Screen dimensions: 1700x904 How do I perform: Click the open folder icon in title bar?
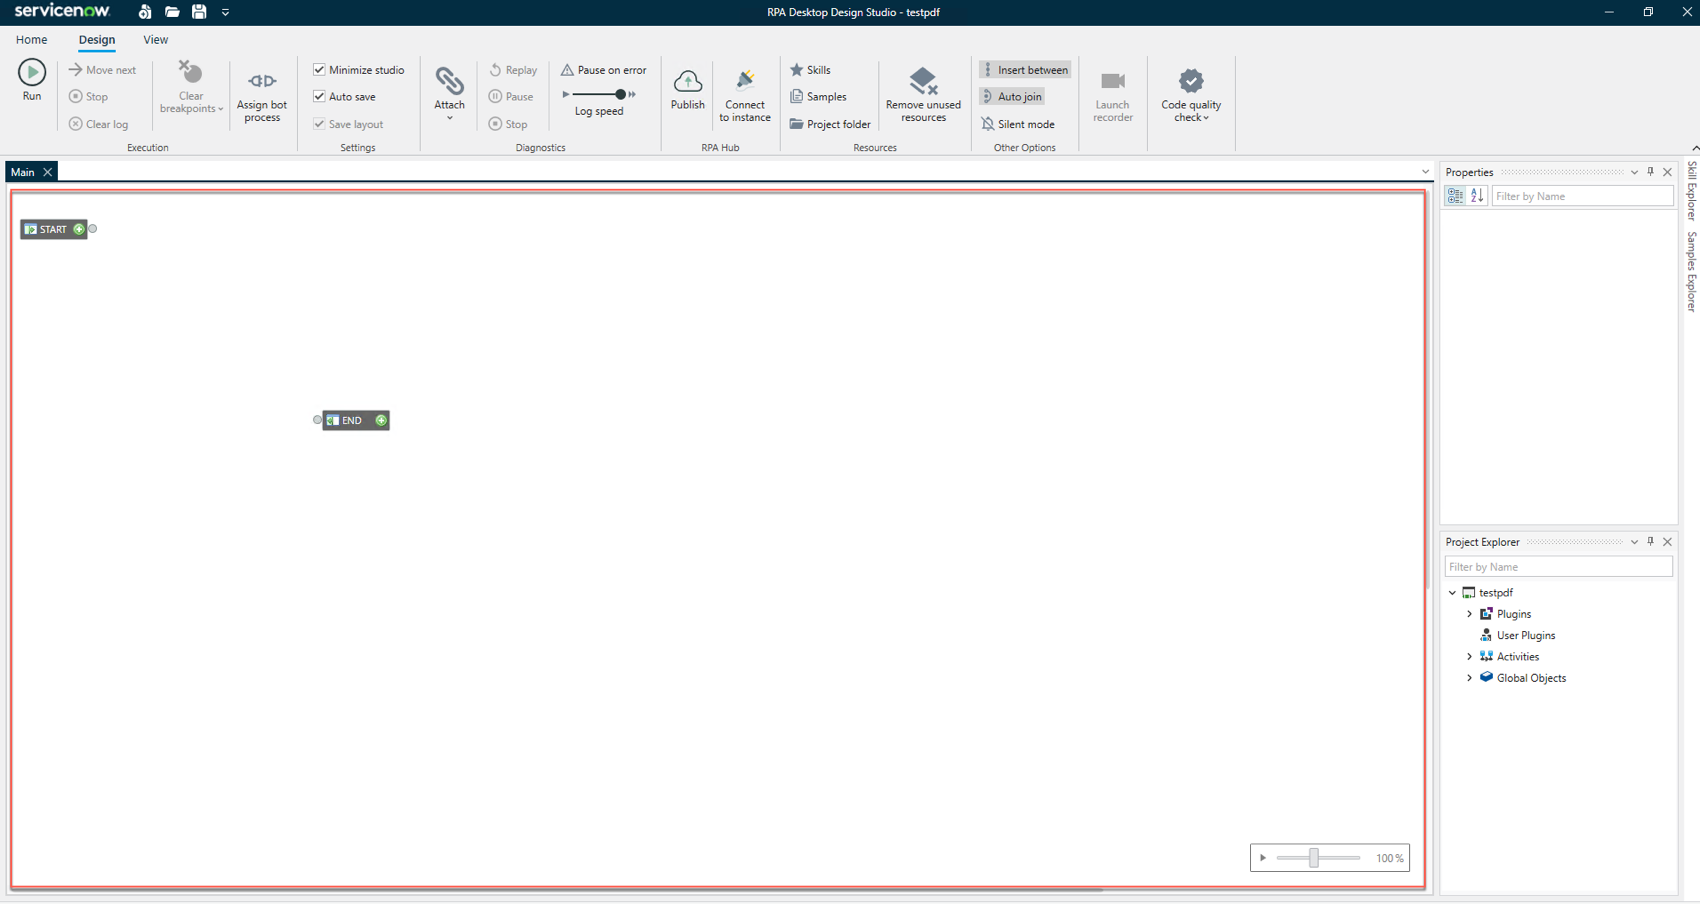(x=172, y=12)
